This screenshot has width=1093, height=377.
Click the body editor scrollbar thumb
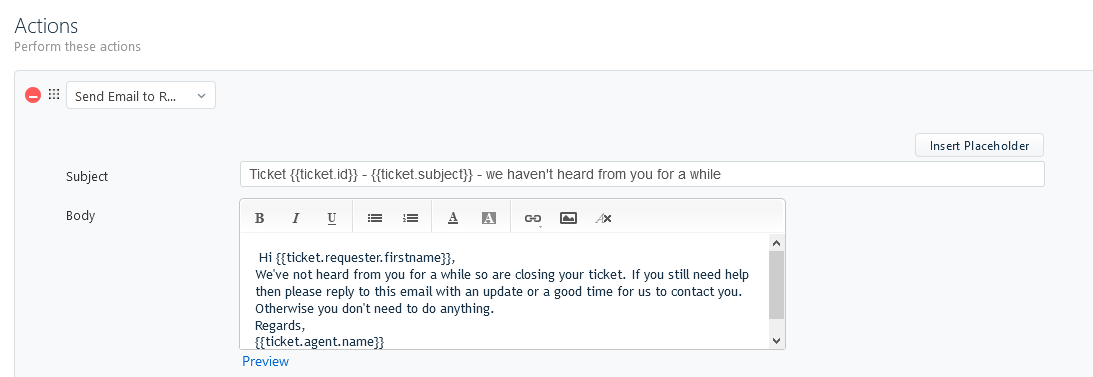[x=777, y=285]
